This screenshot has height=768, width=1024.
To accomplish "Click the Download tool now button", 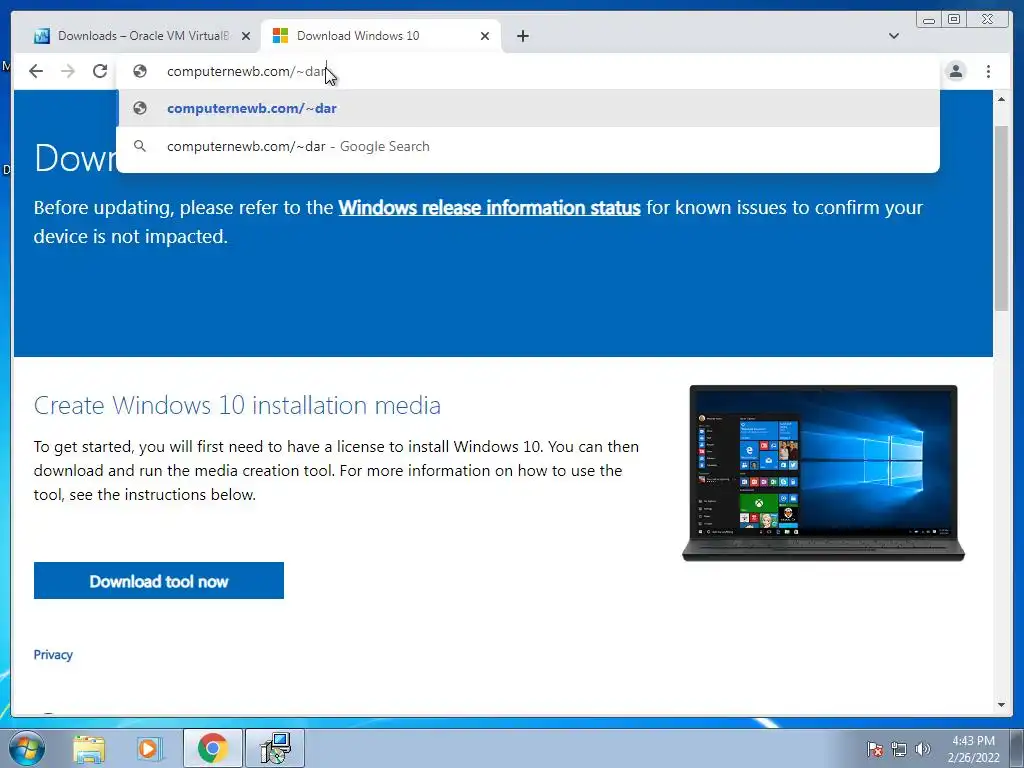I will [x=159, y=581].
